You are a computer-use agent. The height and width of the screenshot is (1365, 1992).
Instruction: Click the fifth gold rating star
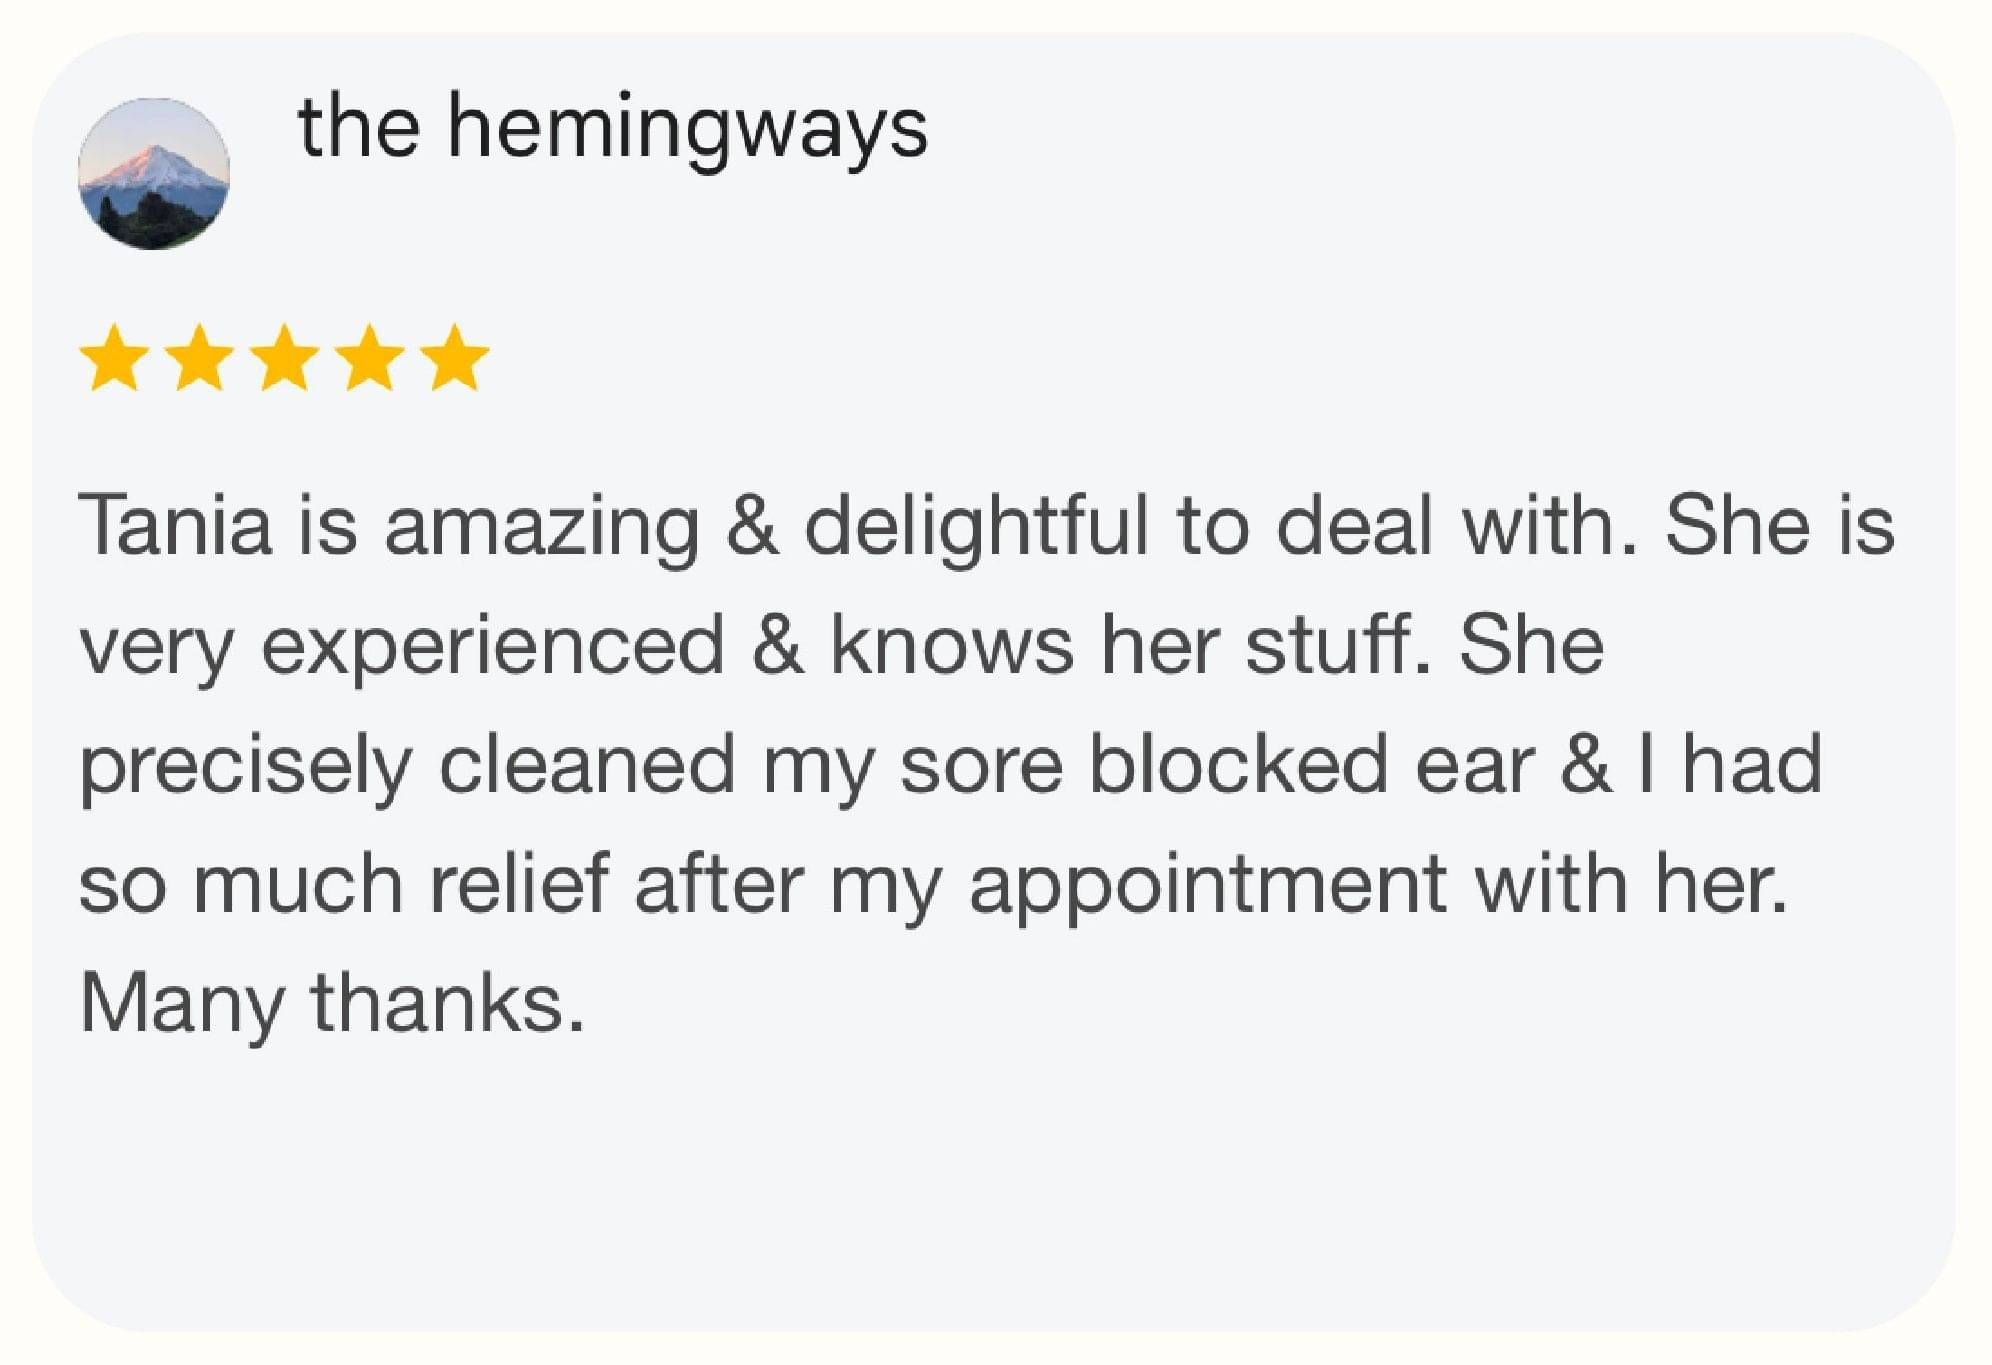(455, 357)
